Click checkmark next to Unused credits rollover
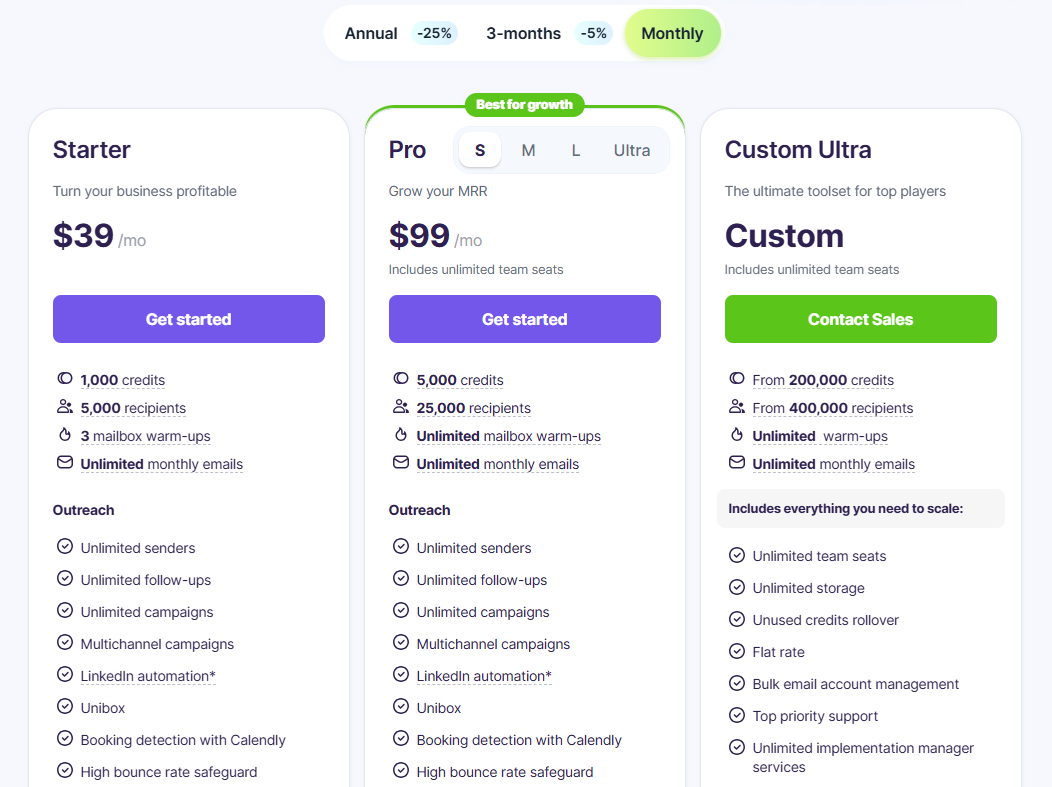 pyautogui.click(x=737, y=619)
